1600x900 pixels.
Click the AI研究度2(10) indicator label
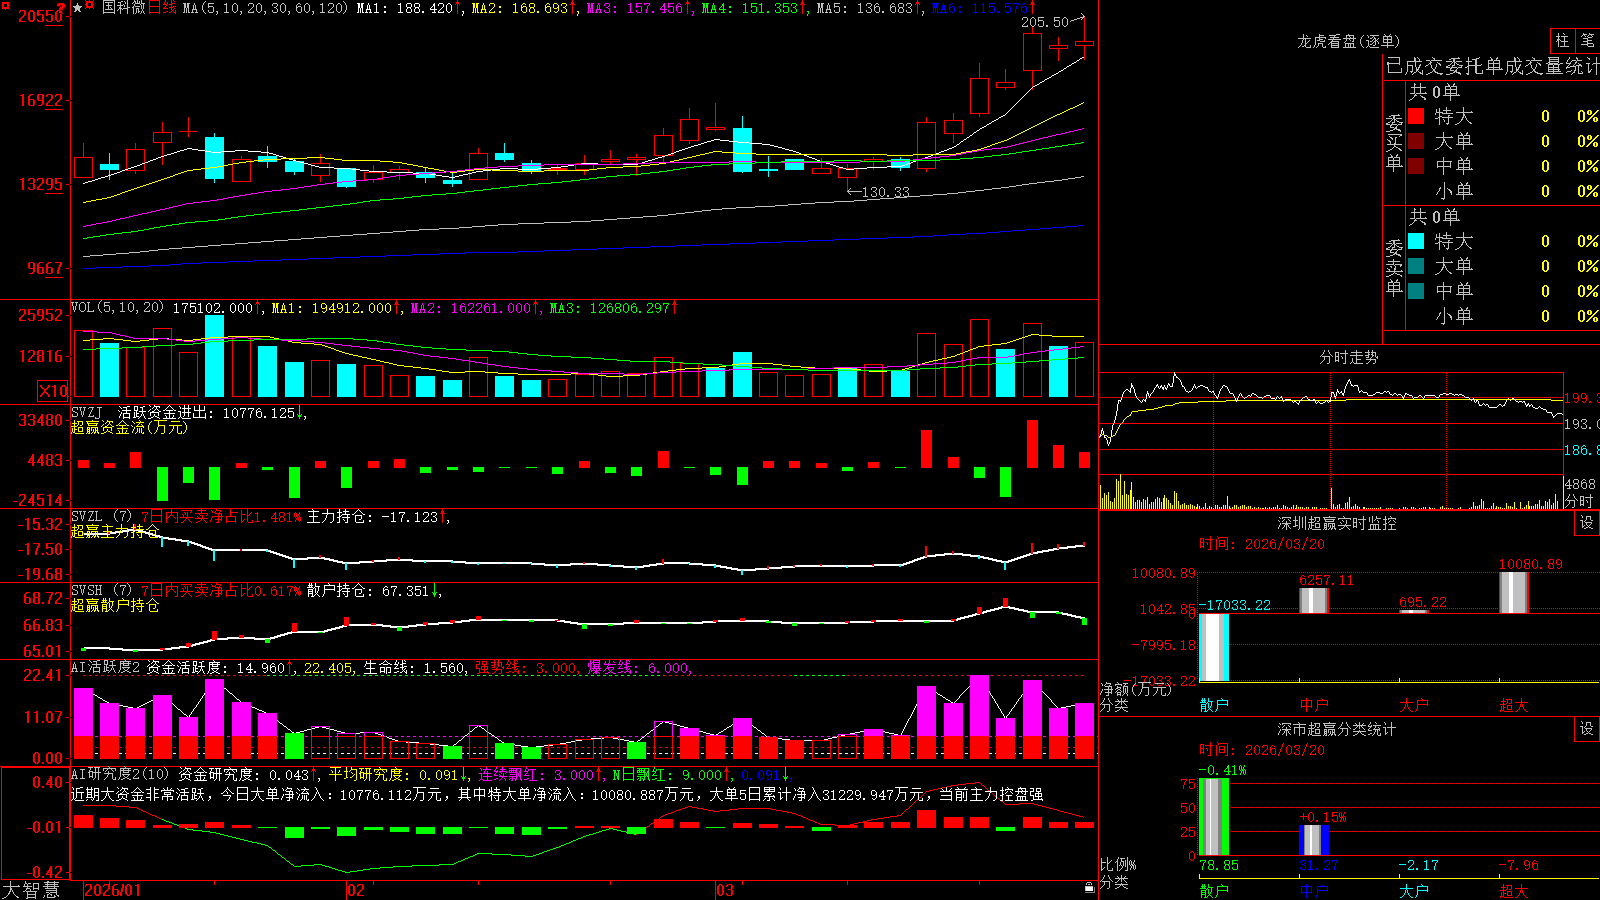coord(121,774)
